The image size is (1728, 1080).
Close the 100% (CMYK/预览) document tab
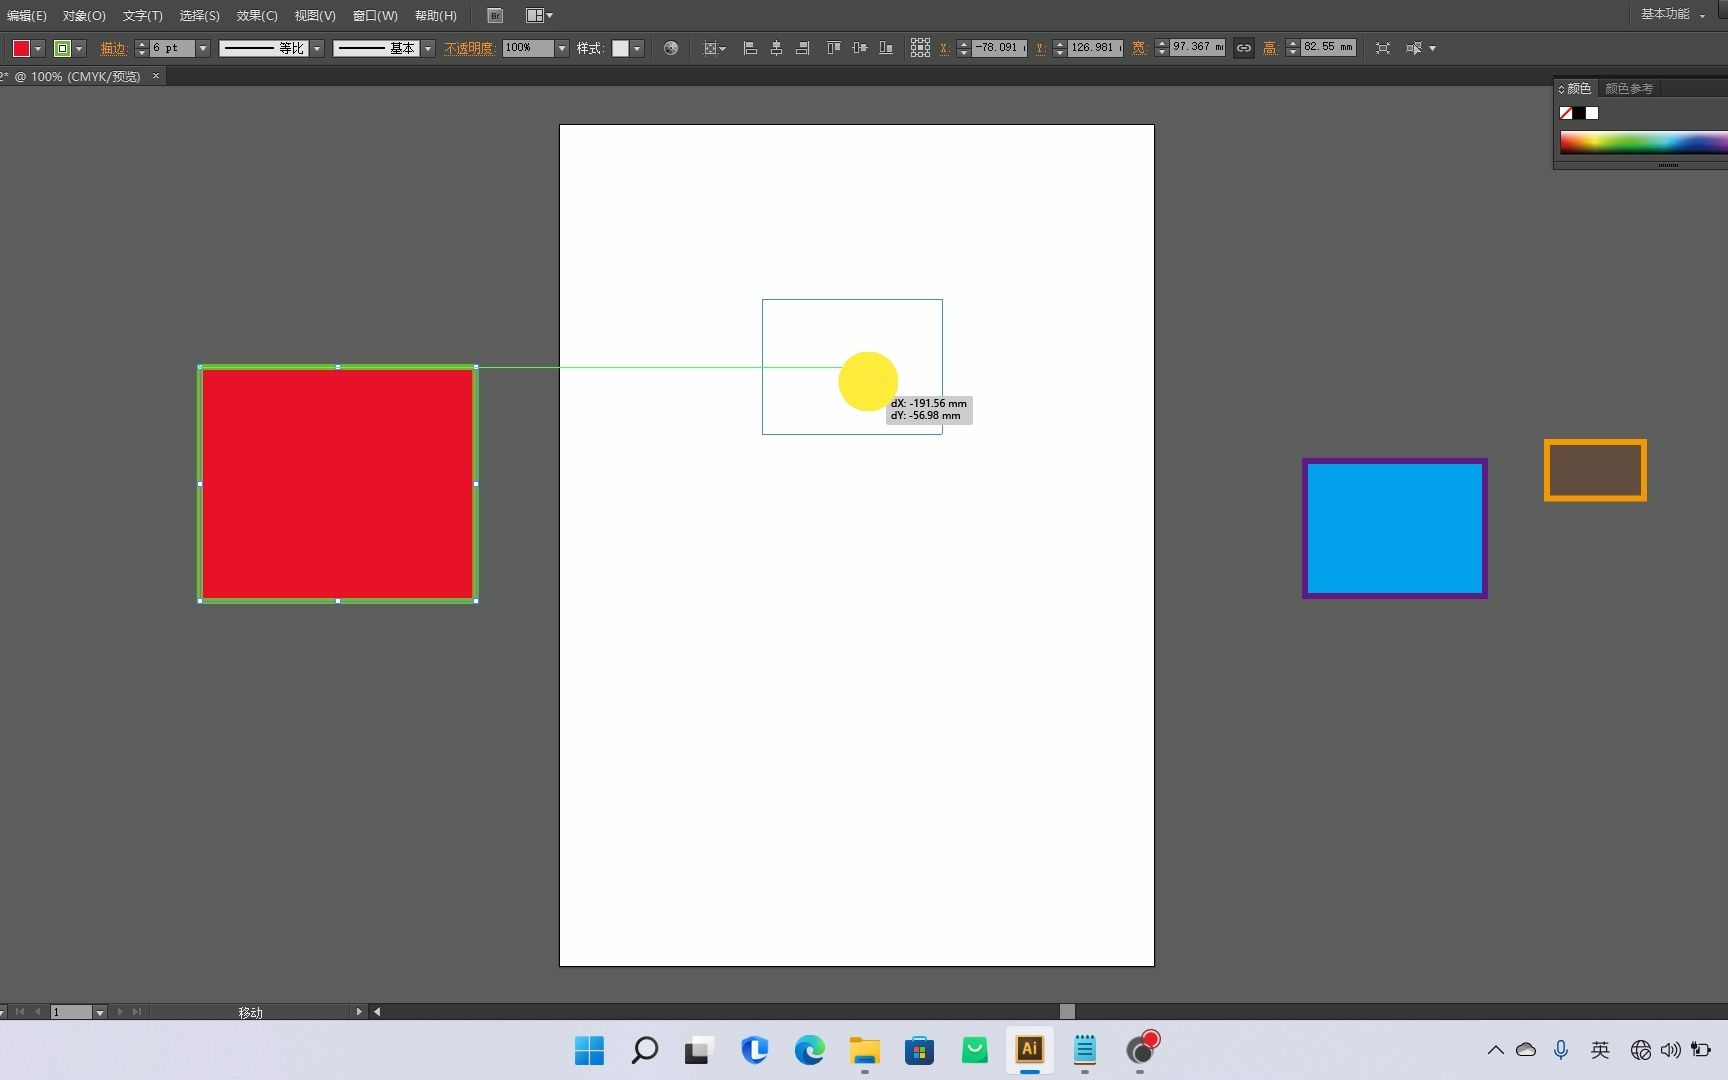(156, 76)
